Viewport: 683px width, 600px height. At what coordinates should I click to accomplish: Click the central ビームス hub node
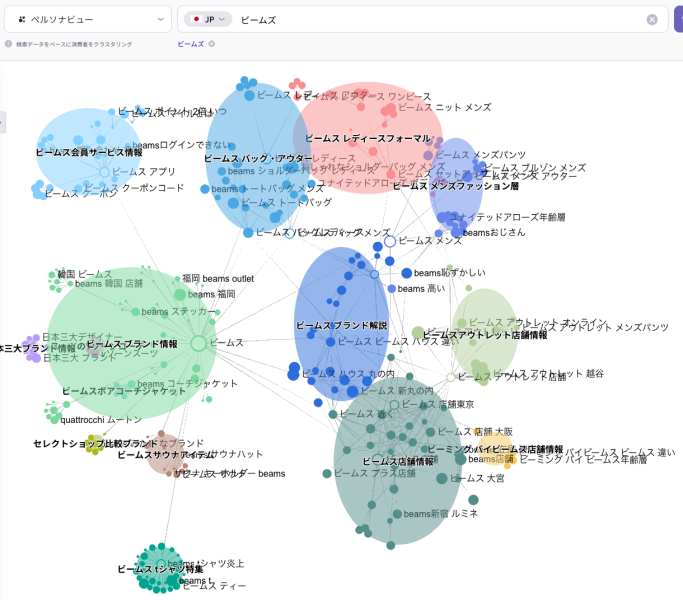pyautogui.click(x=198, y=343)
